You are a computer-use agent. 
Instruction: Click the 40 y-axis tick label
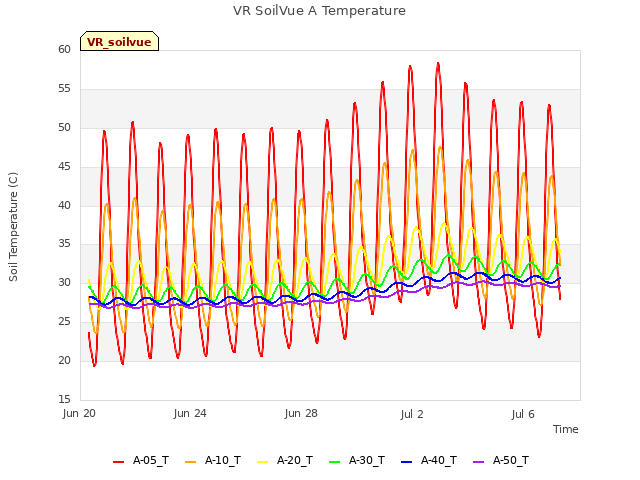[64, 205]
